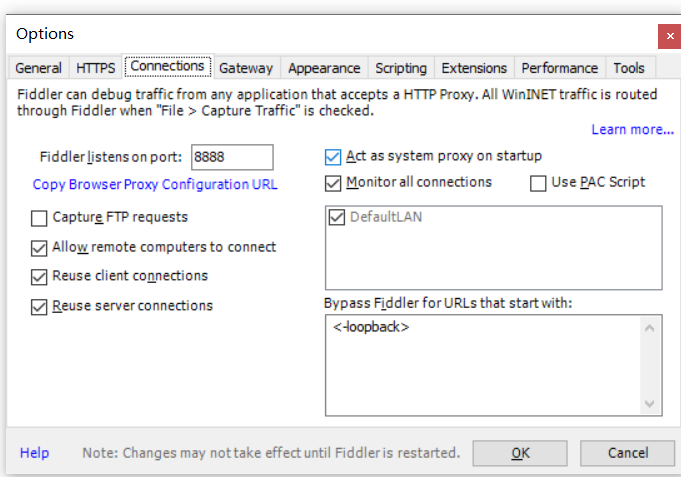This screenshot has height=477, width=681.
Task: Click the scroll down arrow in bypass list
Action: 651,404
